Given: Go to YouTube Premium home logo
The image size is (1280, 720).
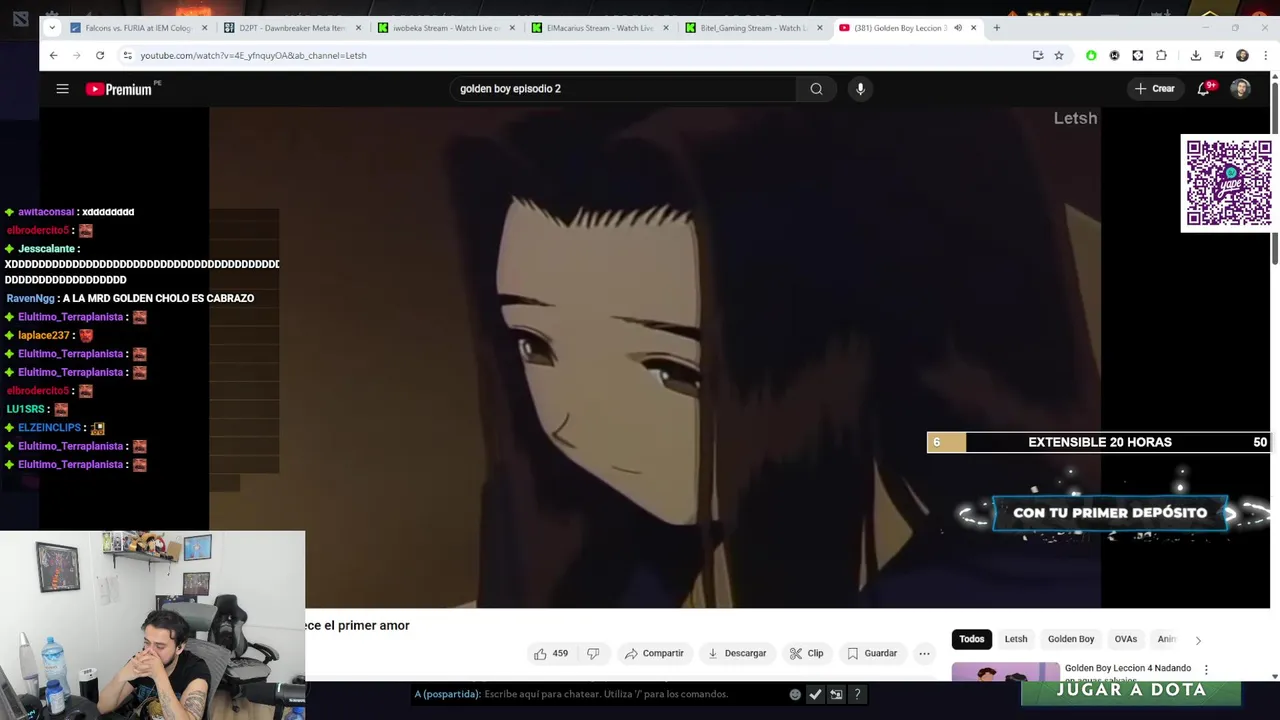Looking at the screenshot, I should click(x=121, y=89).
